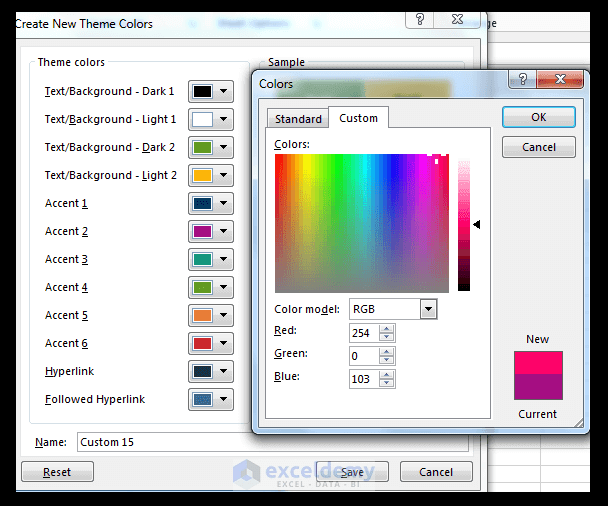Open the Accent 5 color dropdown
This screenshot has height=506, width=608.
pyautogui.click(x=211, y=315)
